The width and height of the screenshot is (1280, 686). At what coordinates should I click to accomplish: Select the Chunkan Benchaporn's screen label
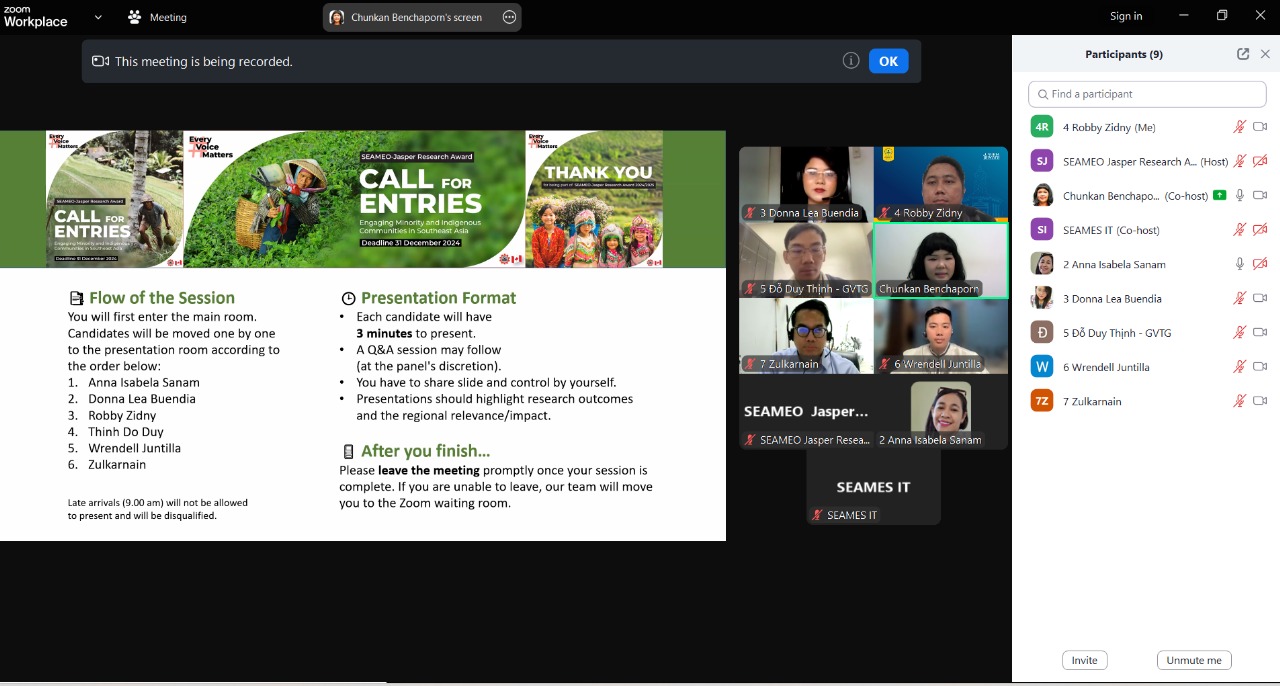(416, 17)
